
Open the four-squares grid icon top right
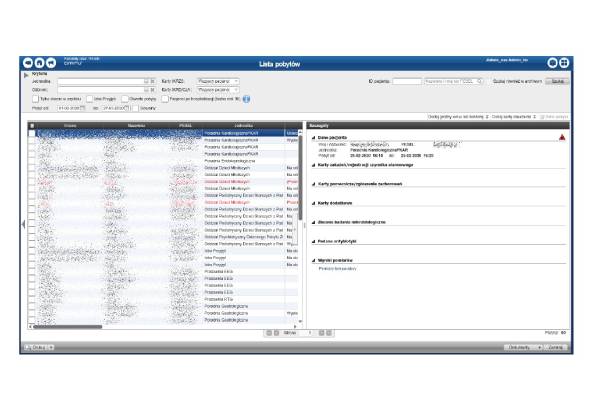(x=564, y=63)
